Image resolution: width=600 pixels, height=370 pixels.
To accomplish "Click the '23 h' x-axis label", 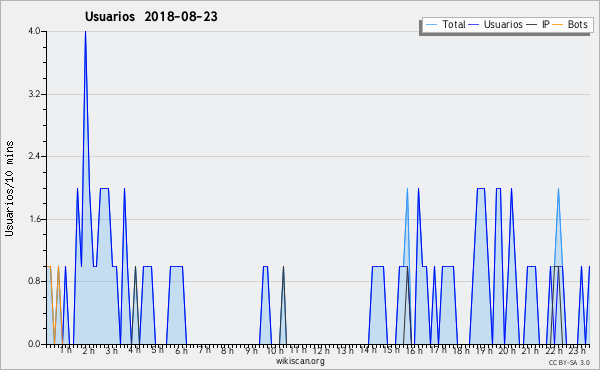I will click(577, 350).
